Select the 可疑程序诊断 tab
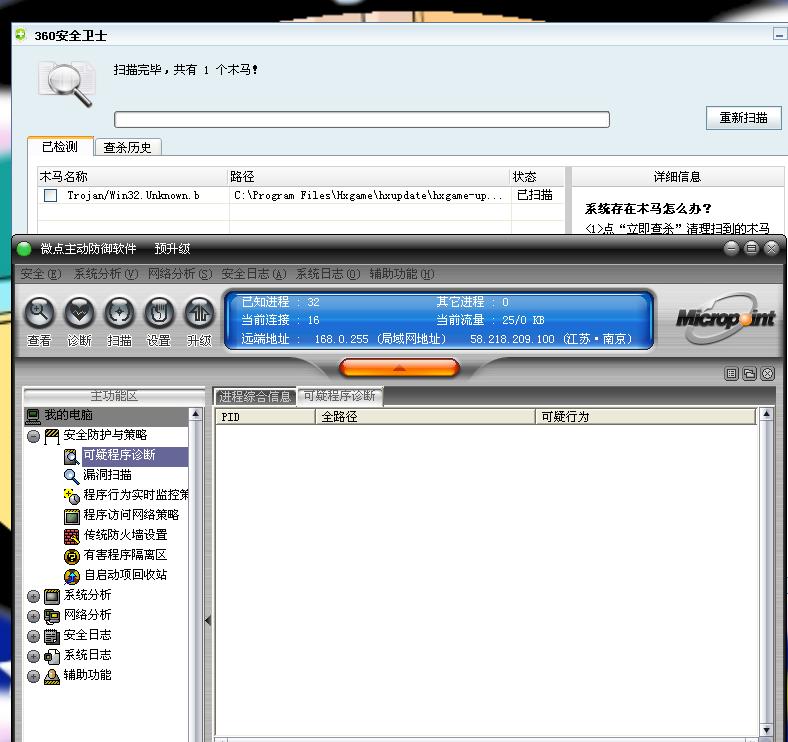788x742 pixels. click(x=340, y=396)
